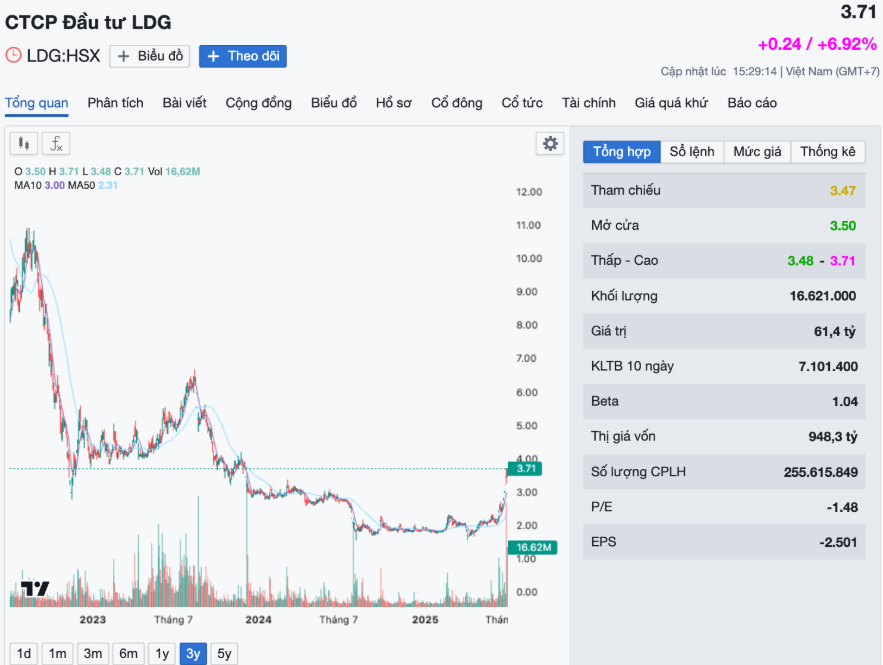
Task: Open the Báo cáo tab
Action: 752,103
